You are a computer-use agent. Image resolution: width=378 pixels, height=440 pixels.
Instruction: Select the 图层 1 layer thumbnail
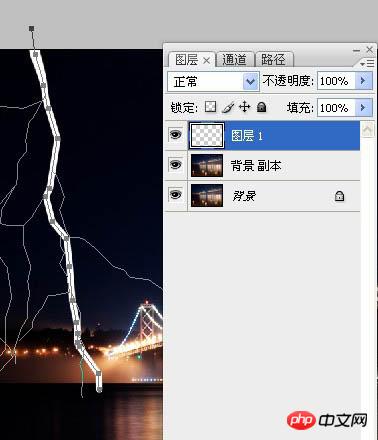tap(207, 135)
